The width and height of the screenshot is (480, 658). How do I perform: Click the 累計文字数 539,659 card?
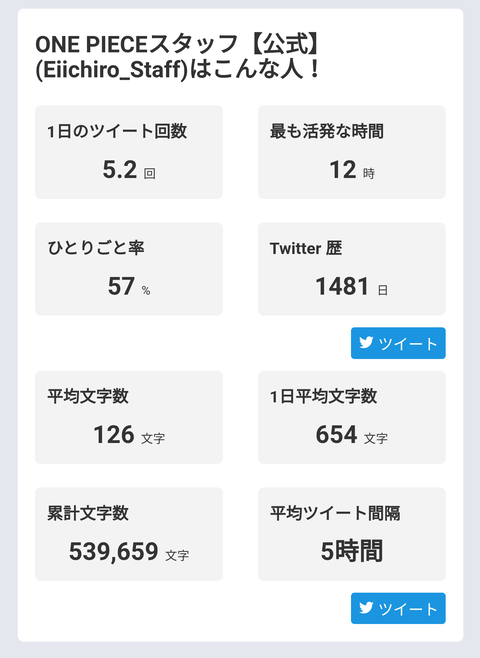click(129, 534)
